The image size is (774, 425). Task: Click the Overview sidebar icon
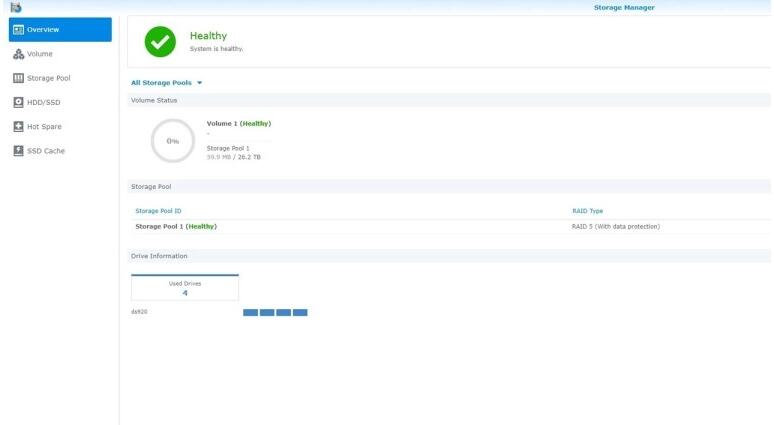(18, 30)
